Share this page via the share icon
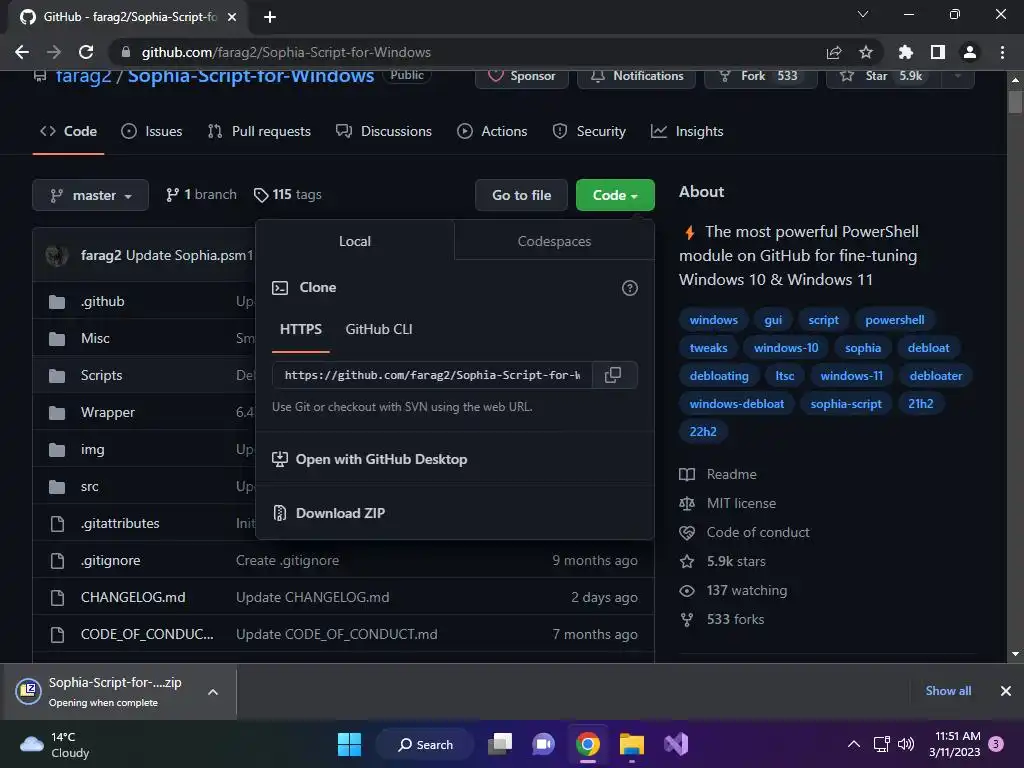 point(834,52)
